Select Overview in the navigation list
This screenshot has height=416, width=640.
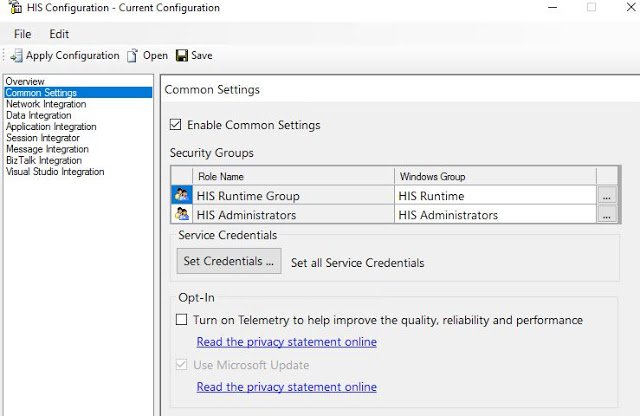tap(25, 81)
